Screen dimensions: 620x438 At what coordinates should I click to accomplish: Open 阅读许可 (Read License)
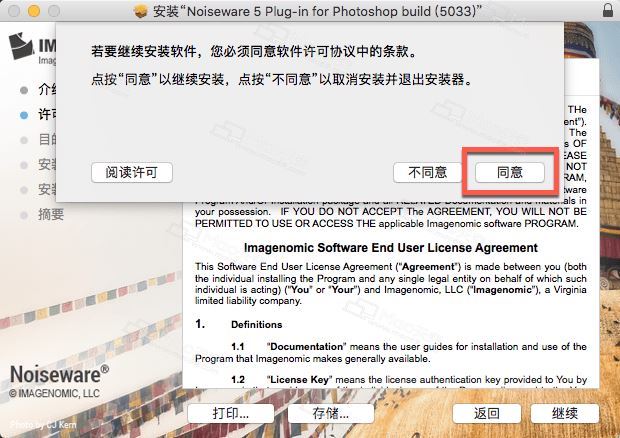tap(132, 172)
